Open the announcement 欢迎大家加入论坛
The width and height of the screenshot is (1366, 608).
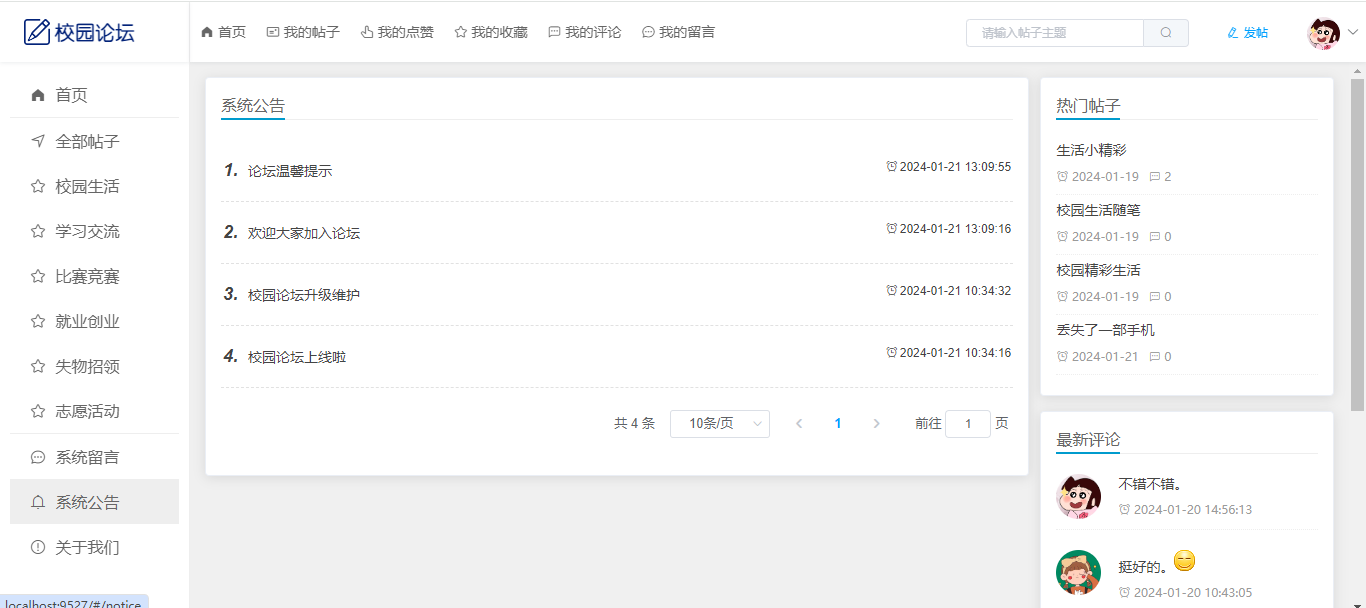click(304, 233)
